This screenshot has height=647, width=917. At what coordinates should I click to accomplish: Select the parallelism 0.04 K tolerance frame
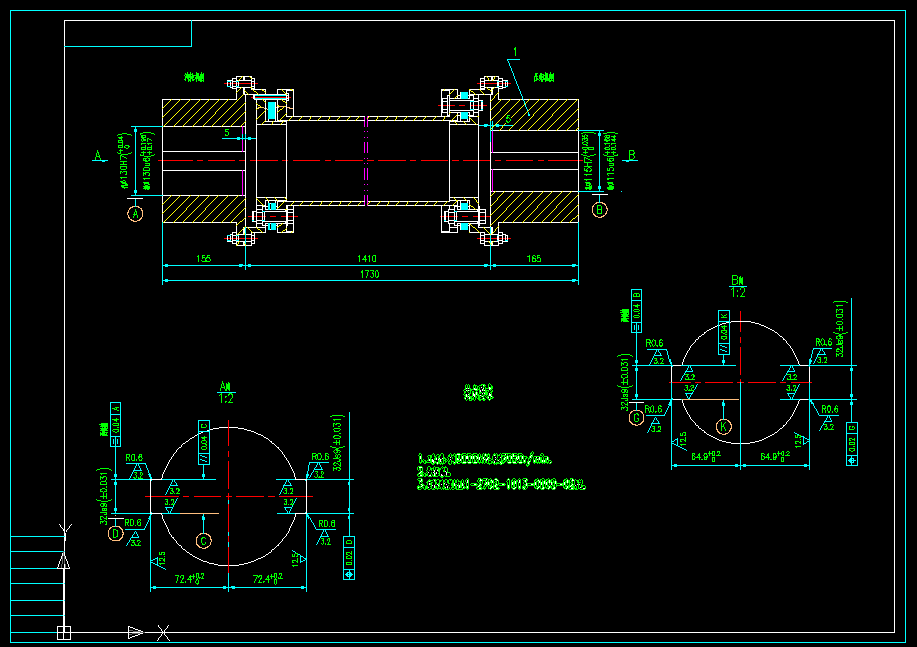(724, 333)
